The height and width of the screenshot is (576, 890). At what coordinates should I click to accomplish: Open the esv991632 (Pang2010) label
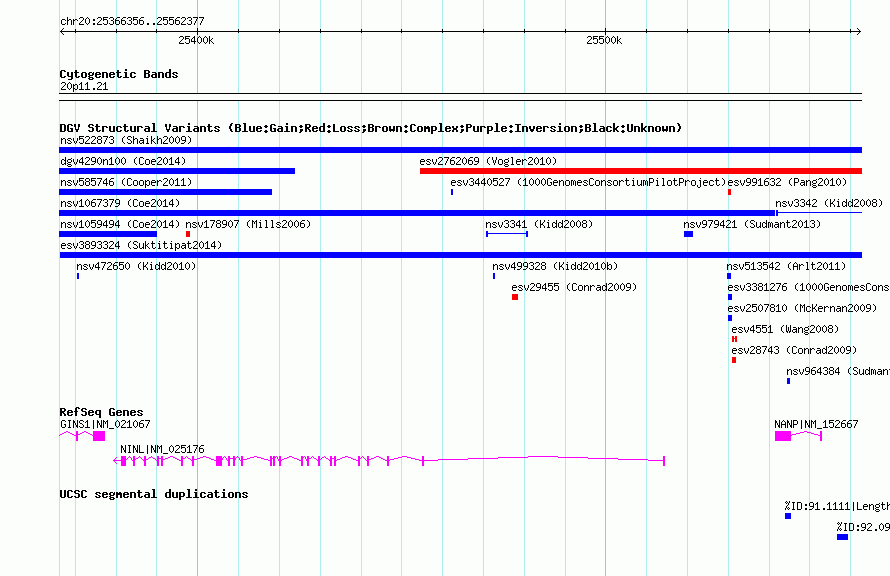[x=787, y=182]
